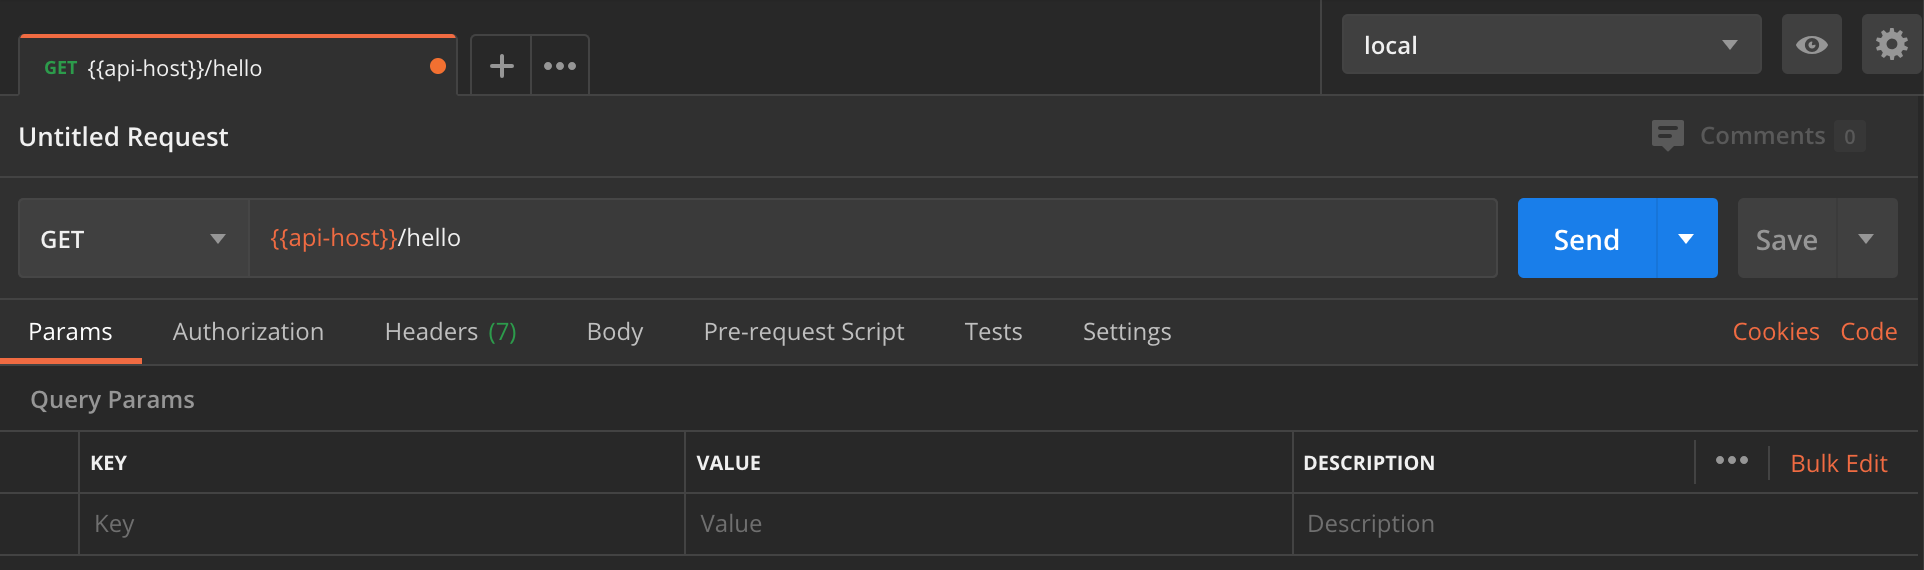The image size is (1924, 570).
Task: Send the request
Action: point(1587,239)
